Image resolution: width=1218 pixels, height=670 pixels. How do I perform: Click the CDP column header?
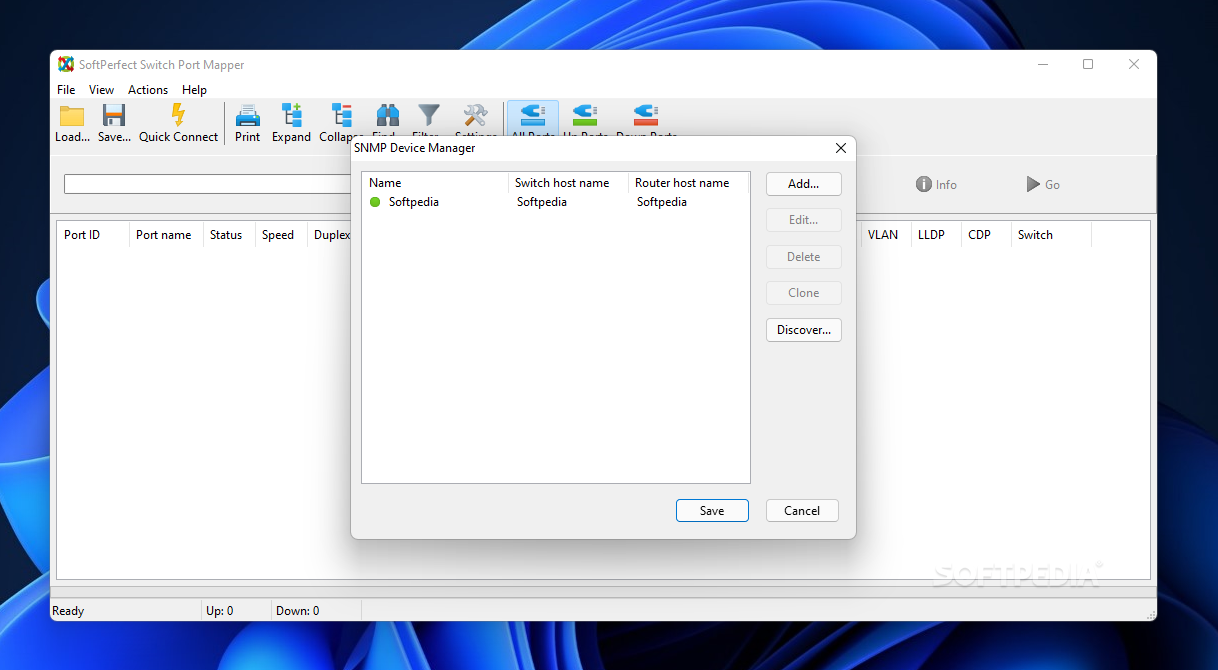[986, 235]
